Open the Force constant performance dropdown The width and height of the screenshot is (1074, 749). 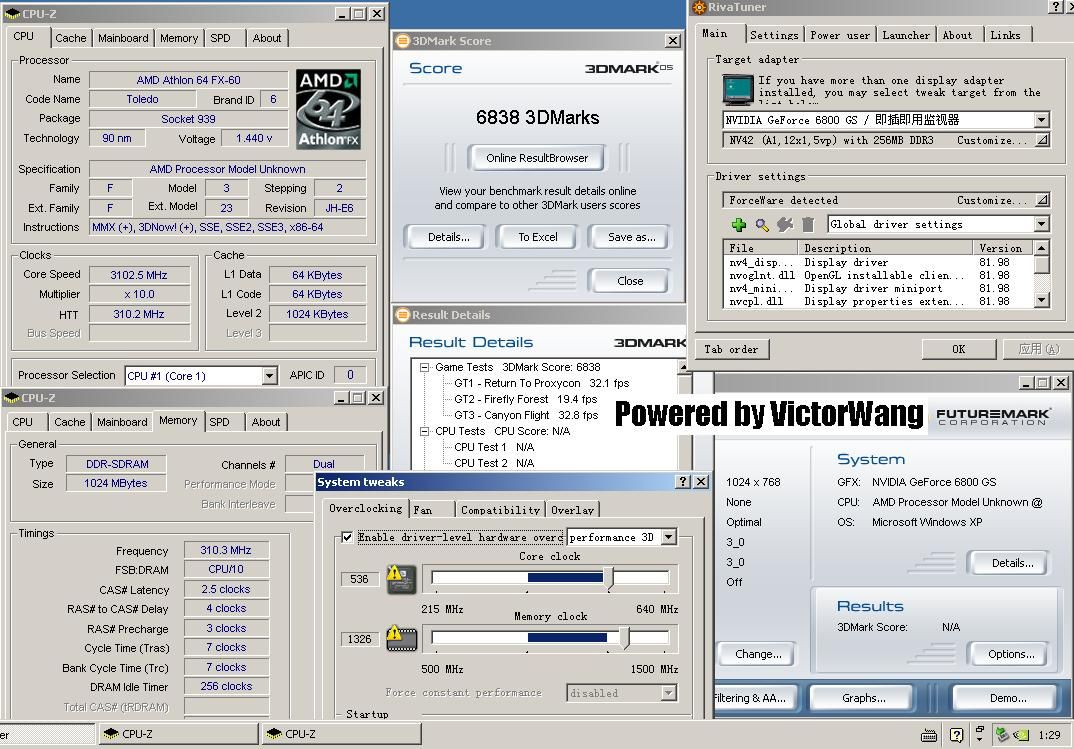(669, 693)
